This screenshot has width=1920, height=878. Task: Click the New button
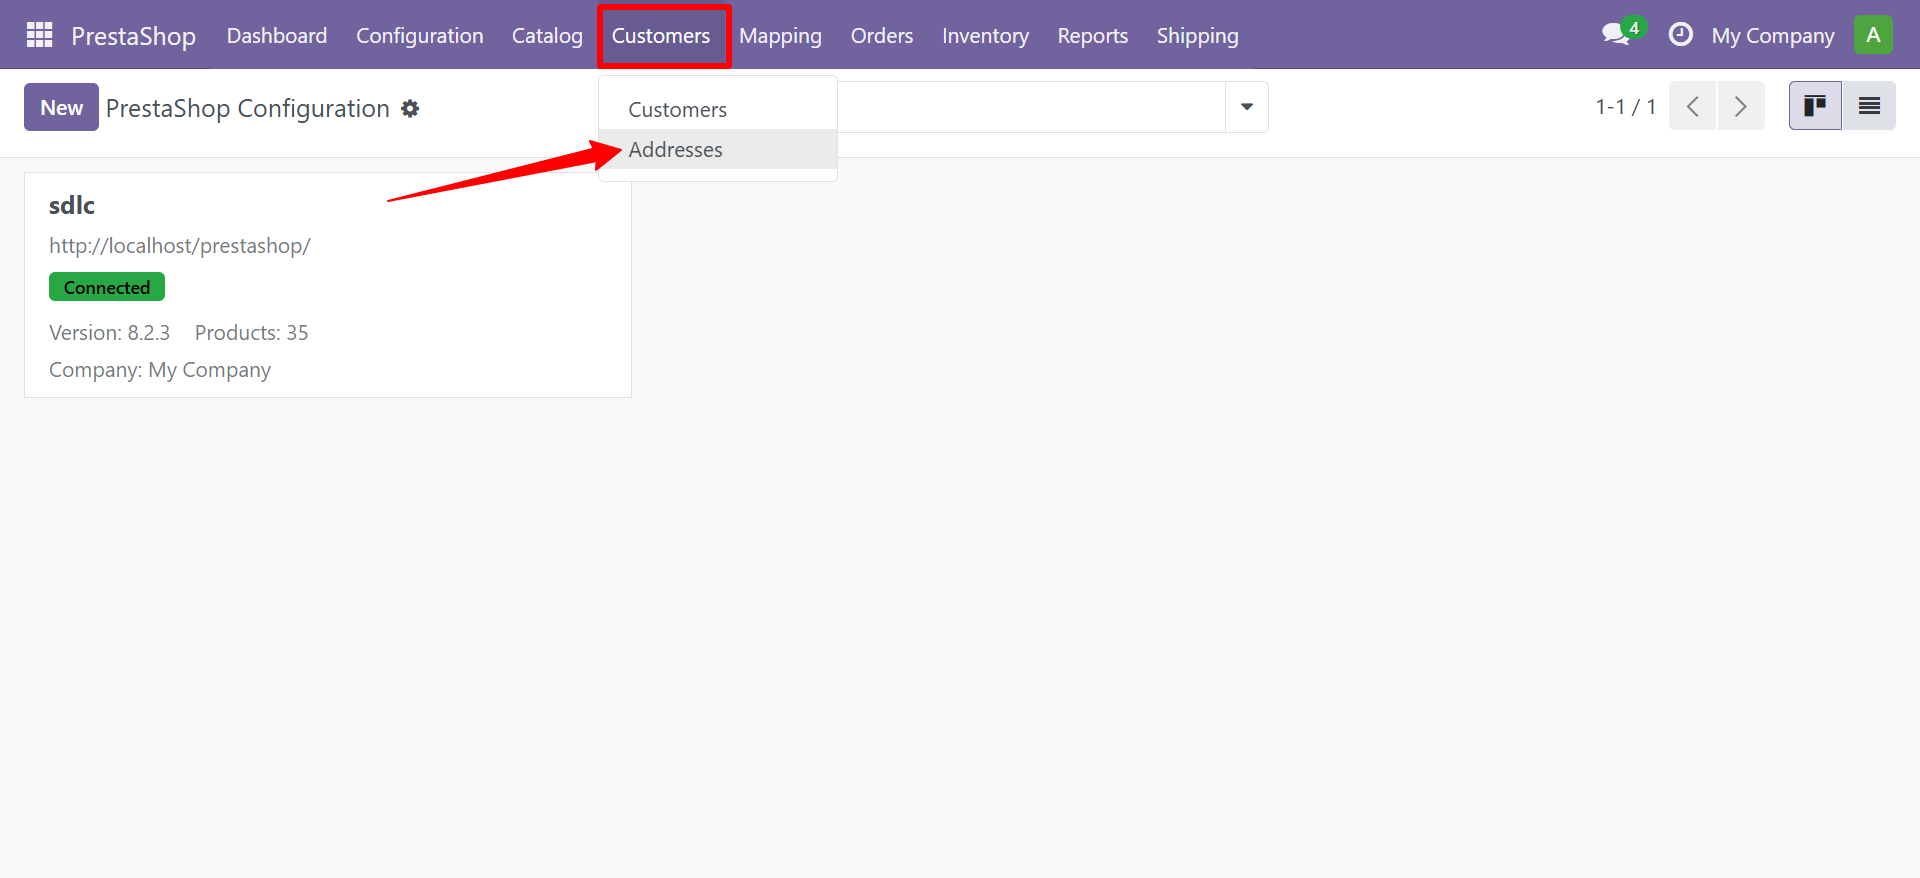61,107
